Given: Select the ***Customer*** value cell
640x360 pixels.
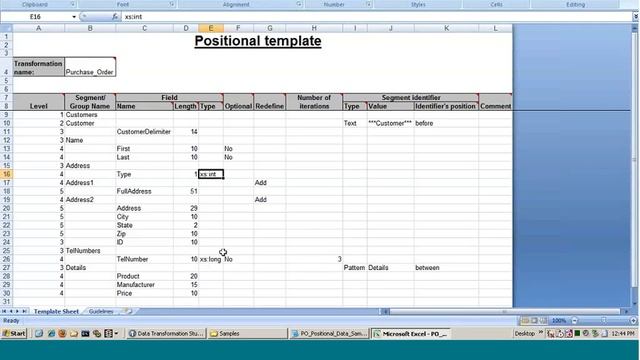Looking at the screenshot, I should pos(390,123).
